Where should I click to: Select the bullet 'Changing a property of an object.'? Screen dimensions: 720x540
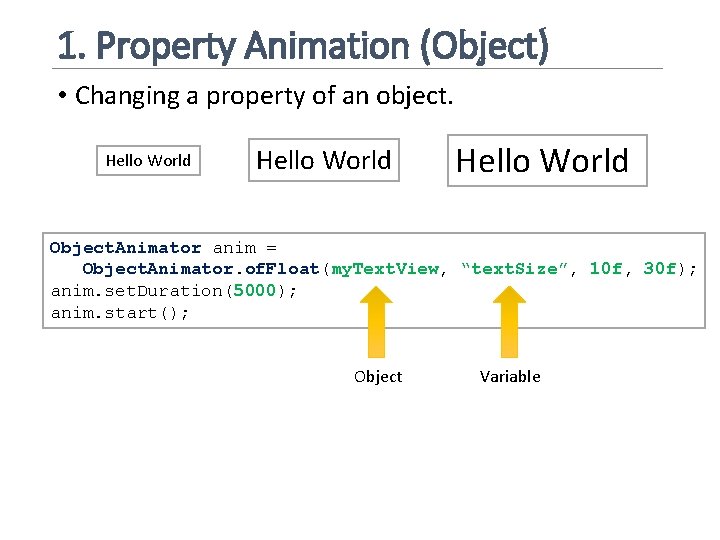tap(264, 96)
